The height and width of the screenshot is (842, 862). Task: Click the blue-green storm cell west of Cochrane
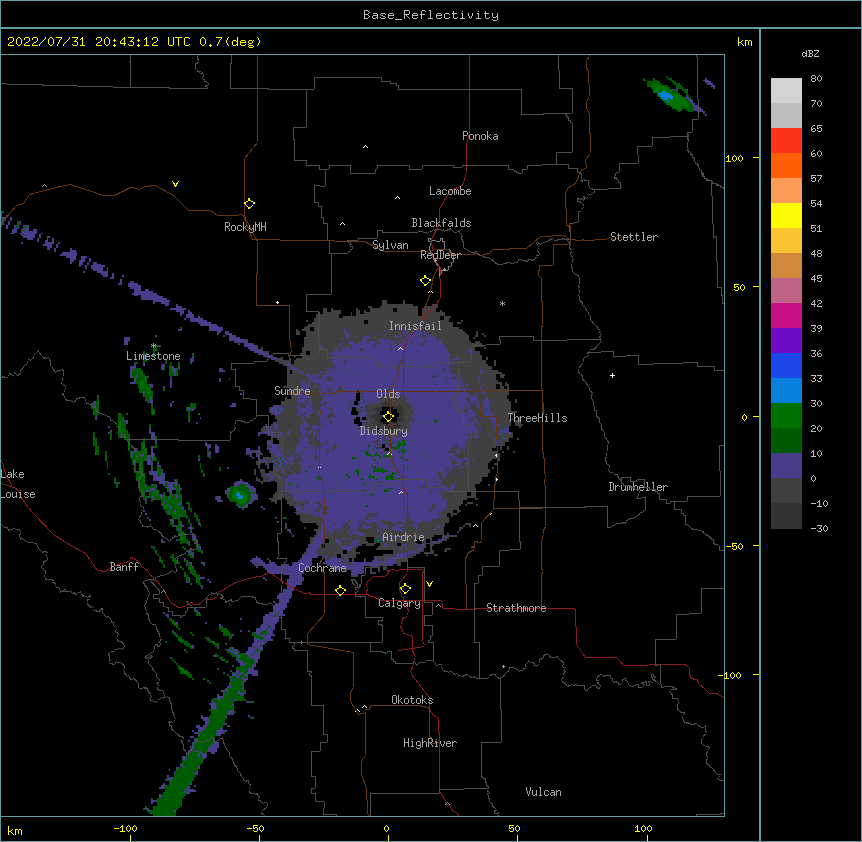tap(240, 495)
